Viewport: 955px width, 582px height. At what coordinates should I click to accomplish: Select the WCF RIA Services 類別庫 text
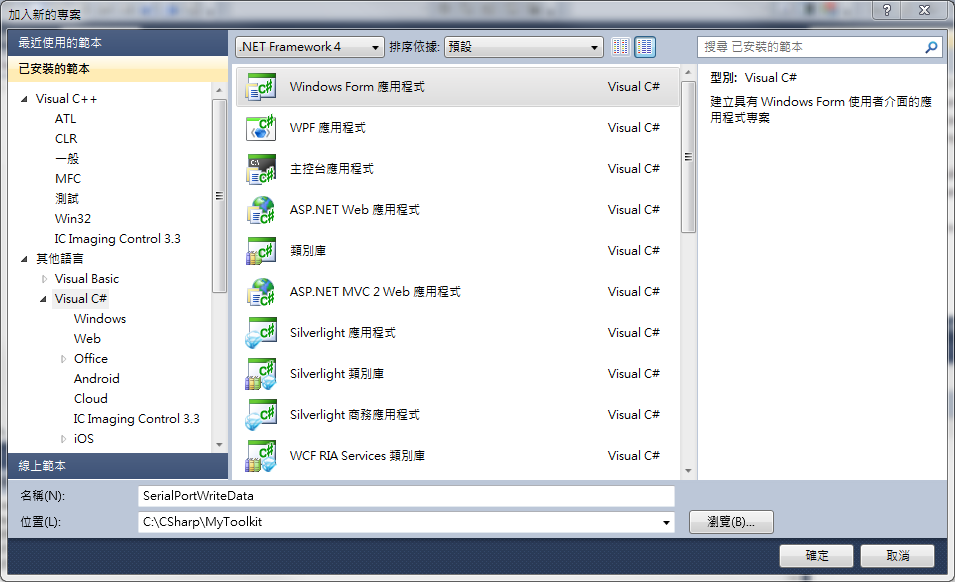358,455
